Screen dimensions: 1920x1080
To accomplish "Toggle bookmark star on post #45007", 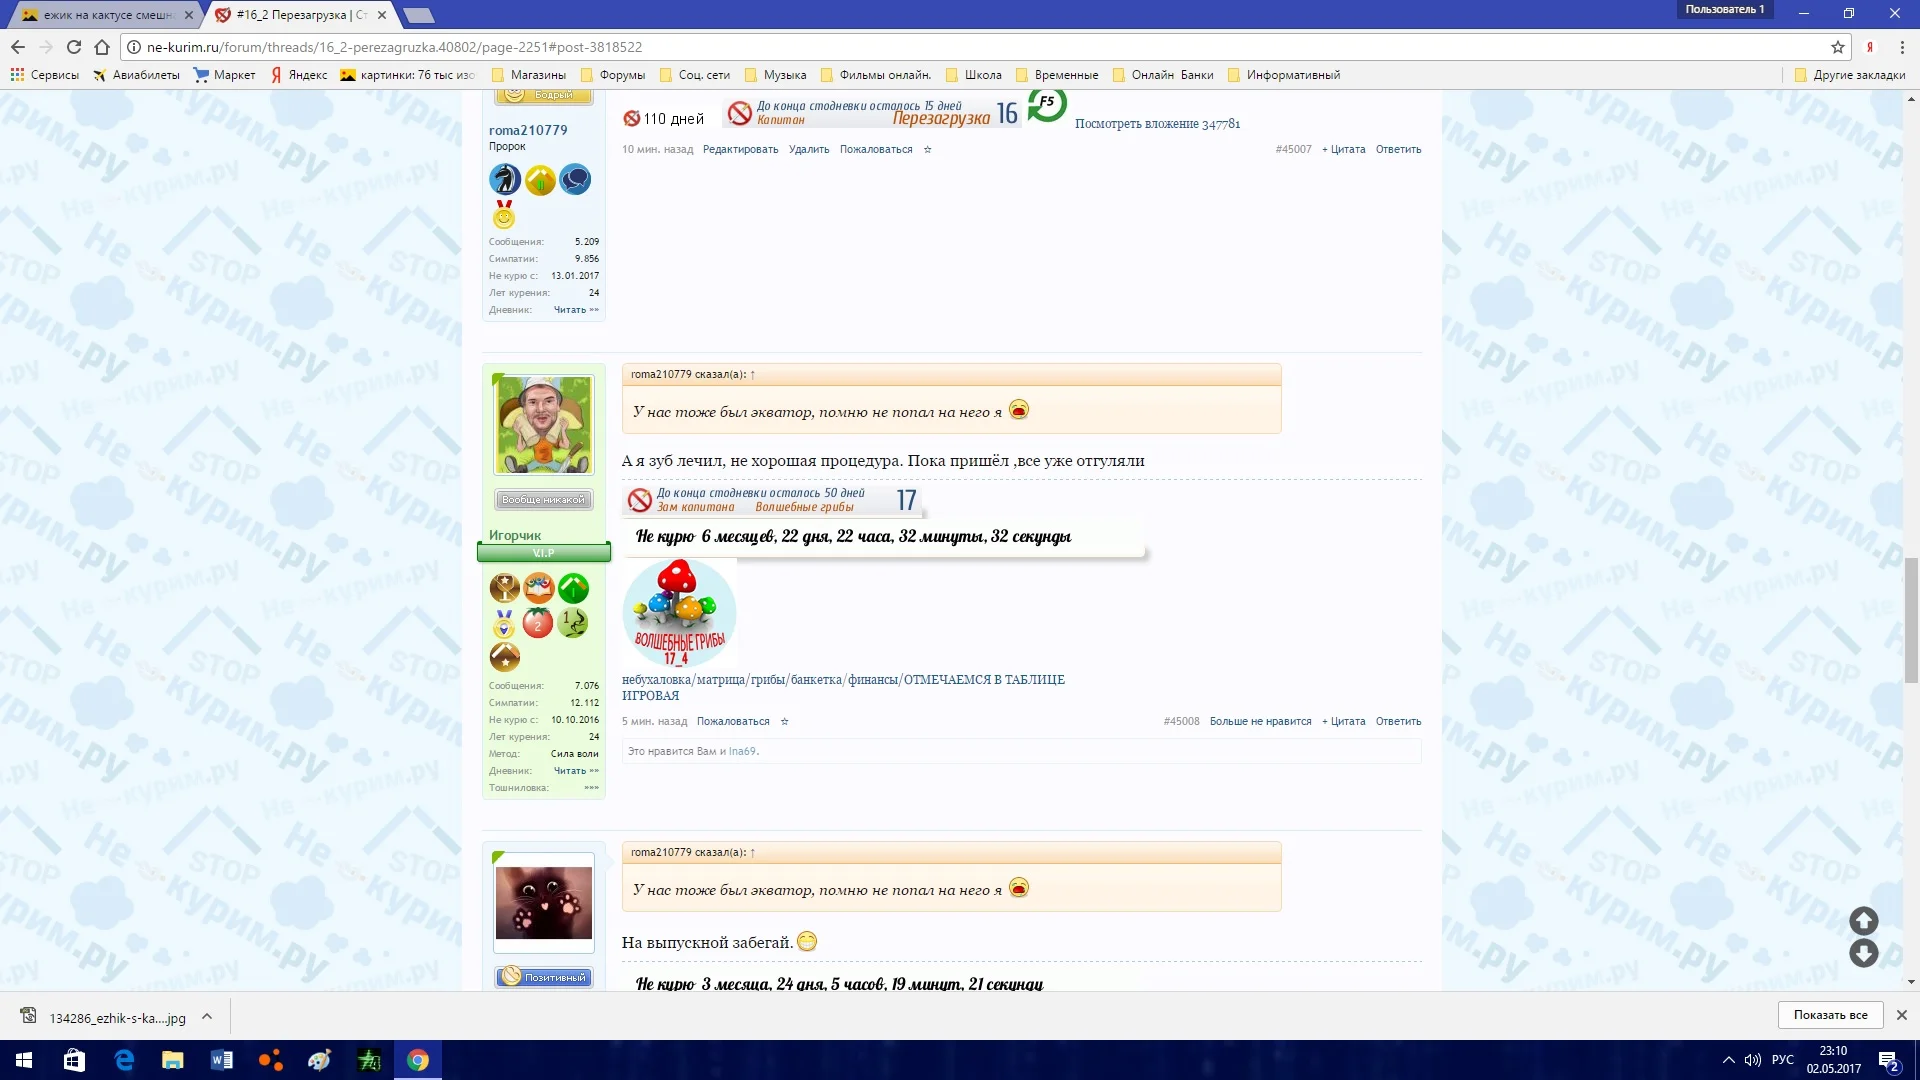I will tap(927, 149).
